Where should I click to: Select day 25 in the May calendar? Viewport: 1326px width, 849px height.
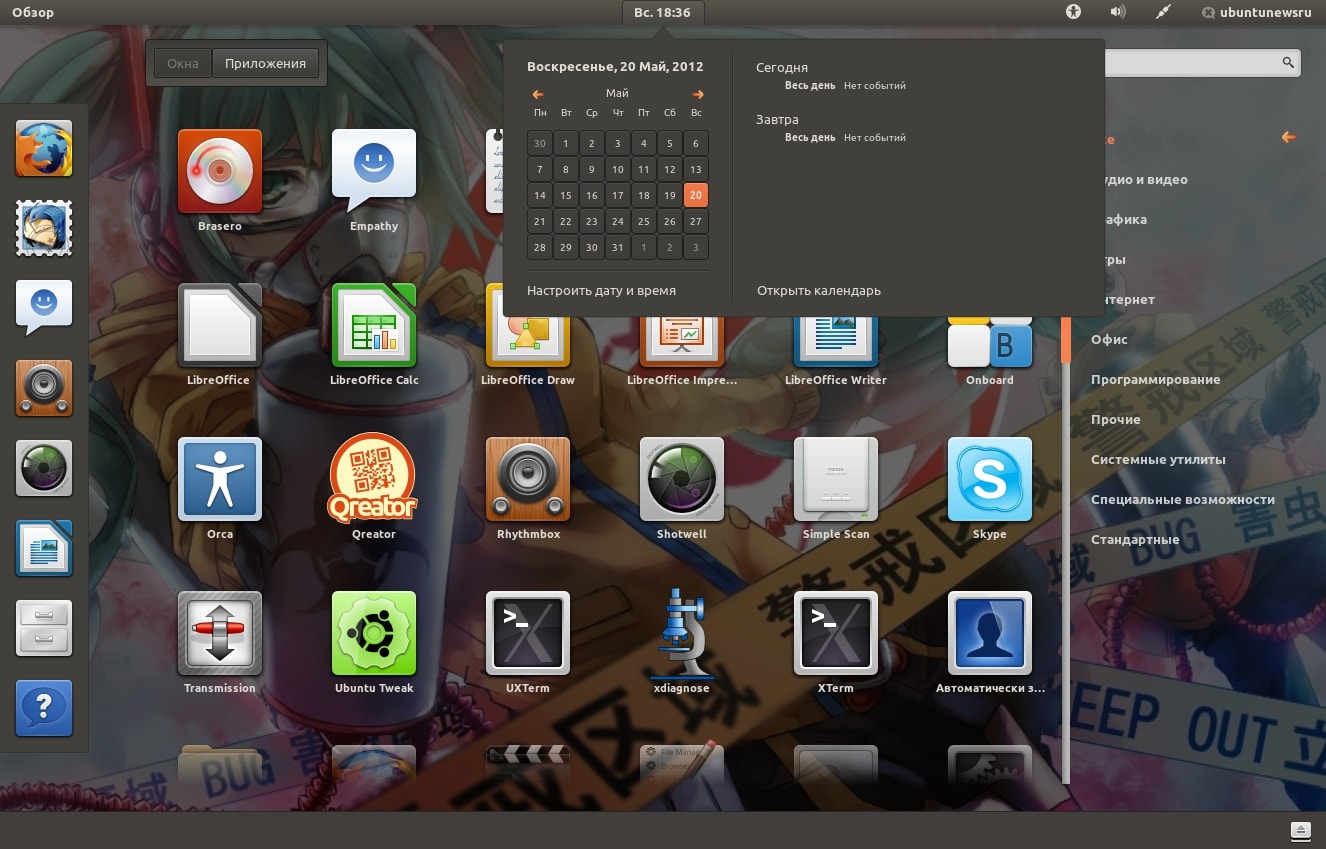[644, 221]
